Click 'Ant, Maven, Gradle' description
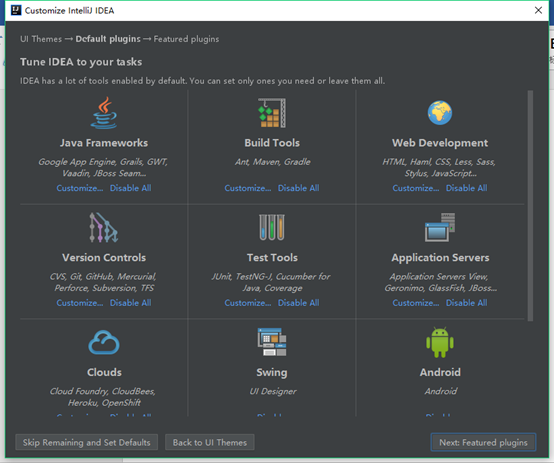The height and width of the screenshot is (463, 554). (272, 162)
